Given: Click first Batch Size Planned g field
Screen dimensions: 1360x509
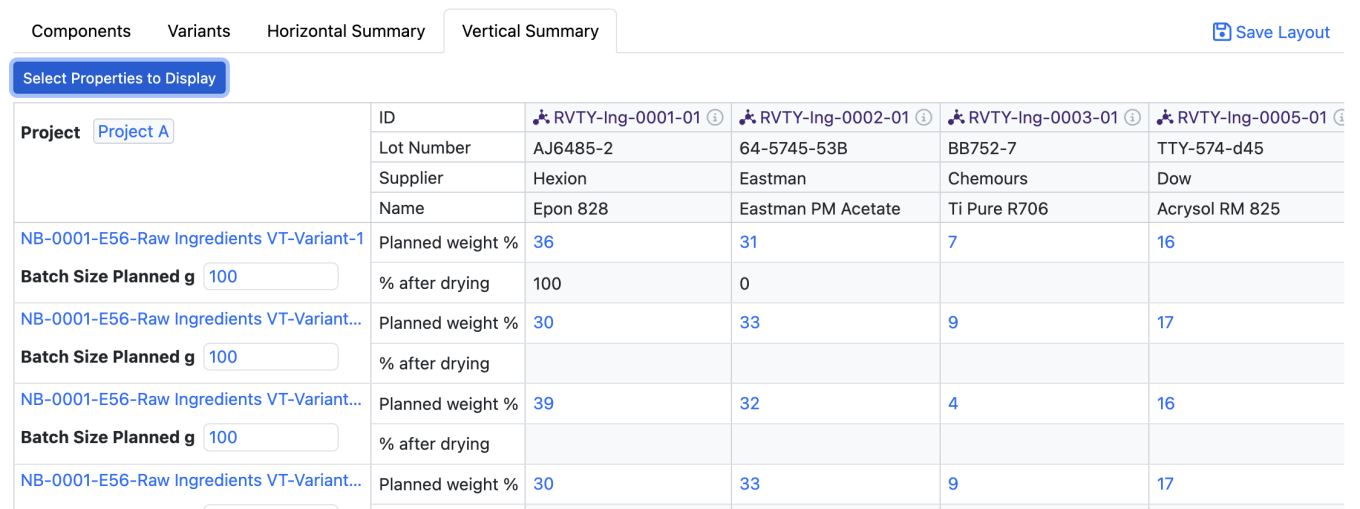Looking at the screenshot, I should [x=270, y=277].
